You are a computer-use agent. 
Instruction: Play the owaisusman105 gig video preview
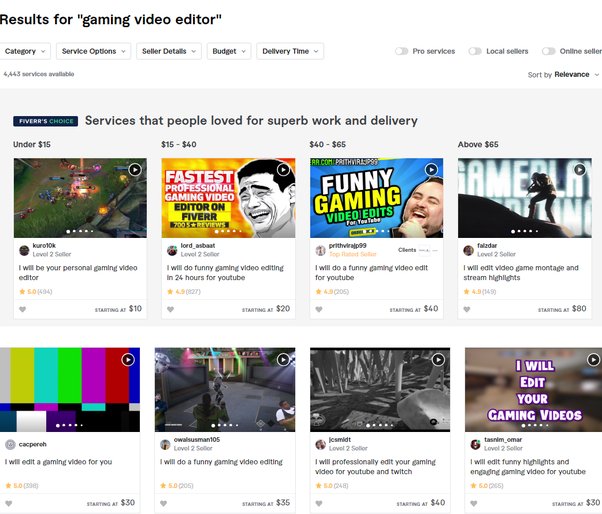(283, 360)
